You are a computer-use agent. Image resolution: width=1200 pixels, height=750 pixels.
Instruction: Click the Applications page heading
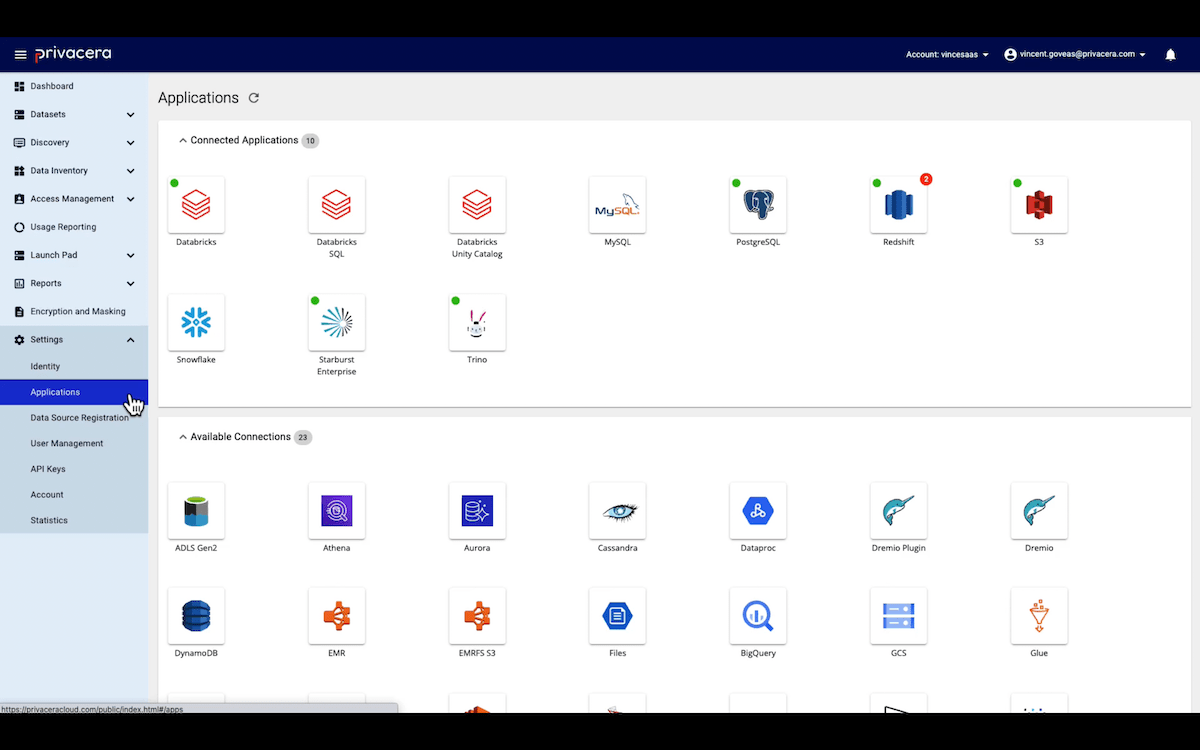[x=198, y=98]
